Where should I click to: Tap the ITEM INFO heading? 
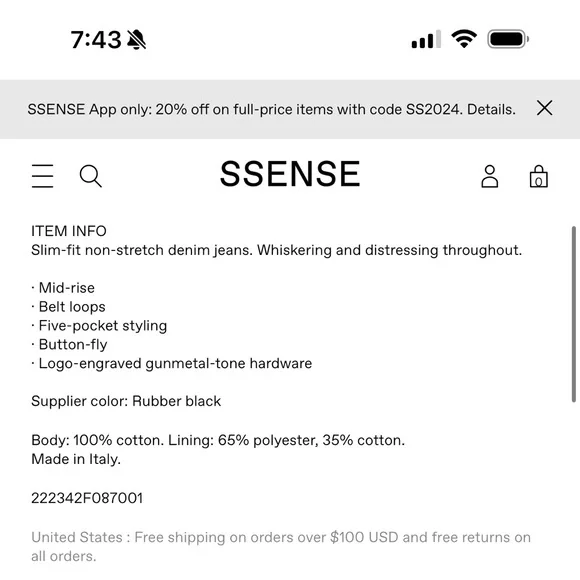pyautogui.click(x=69, y=231)
